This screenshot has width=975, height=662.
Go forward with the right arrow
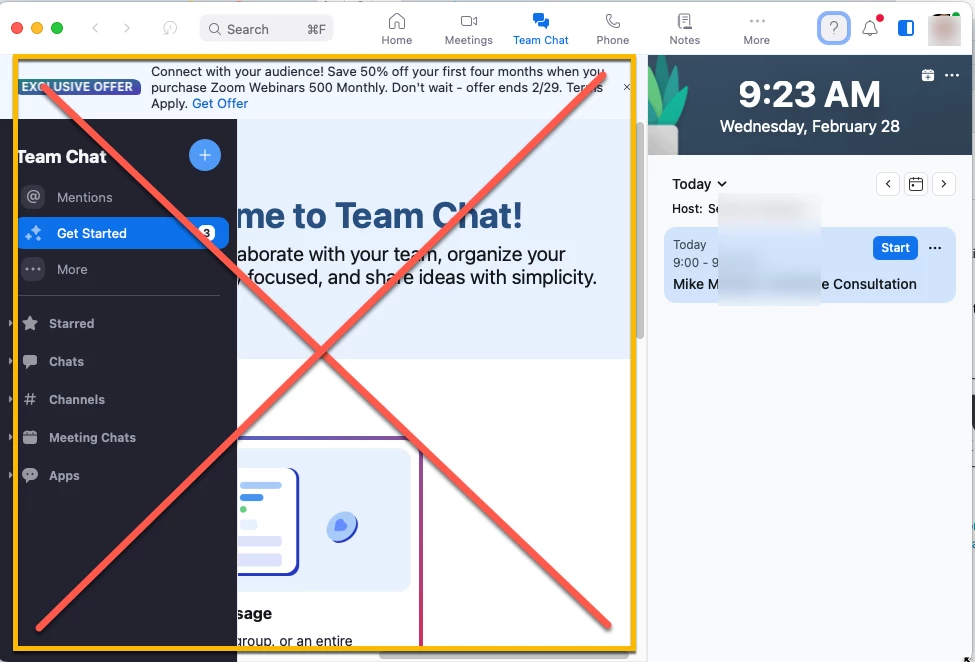point(127,28)
